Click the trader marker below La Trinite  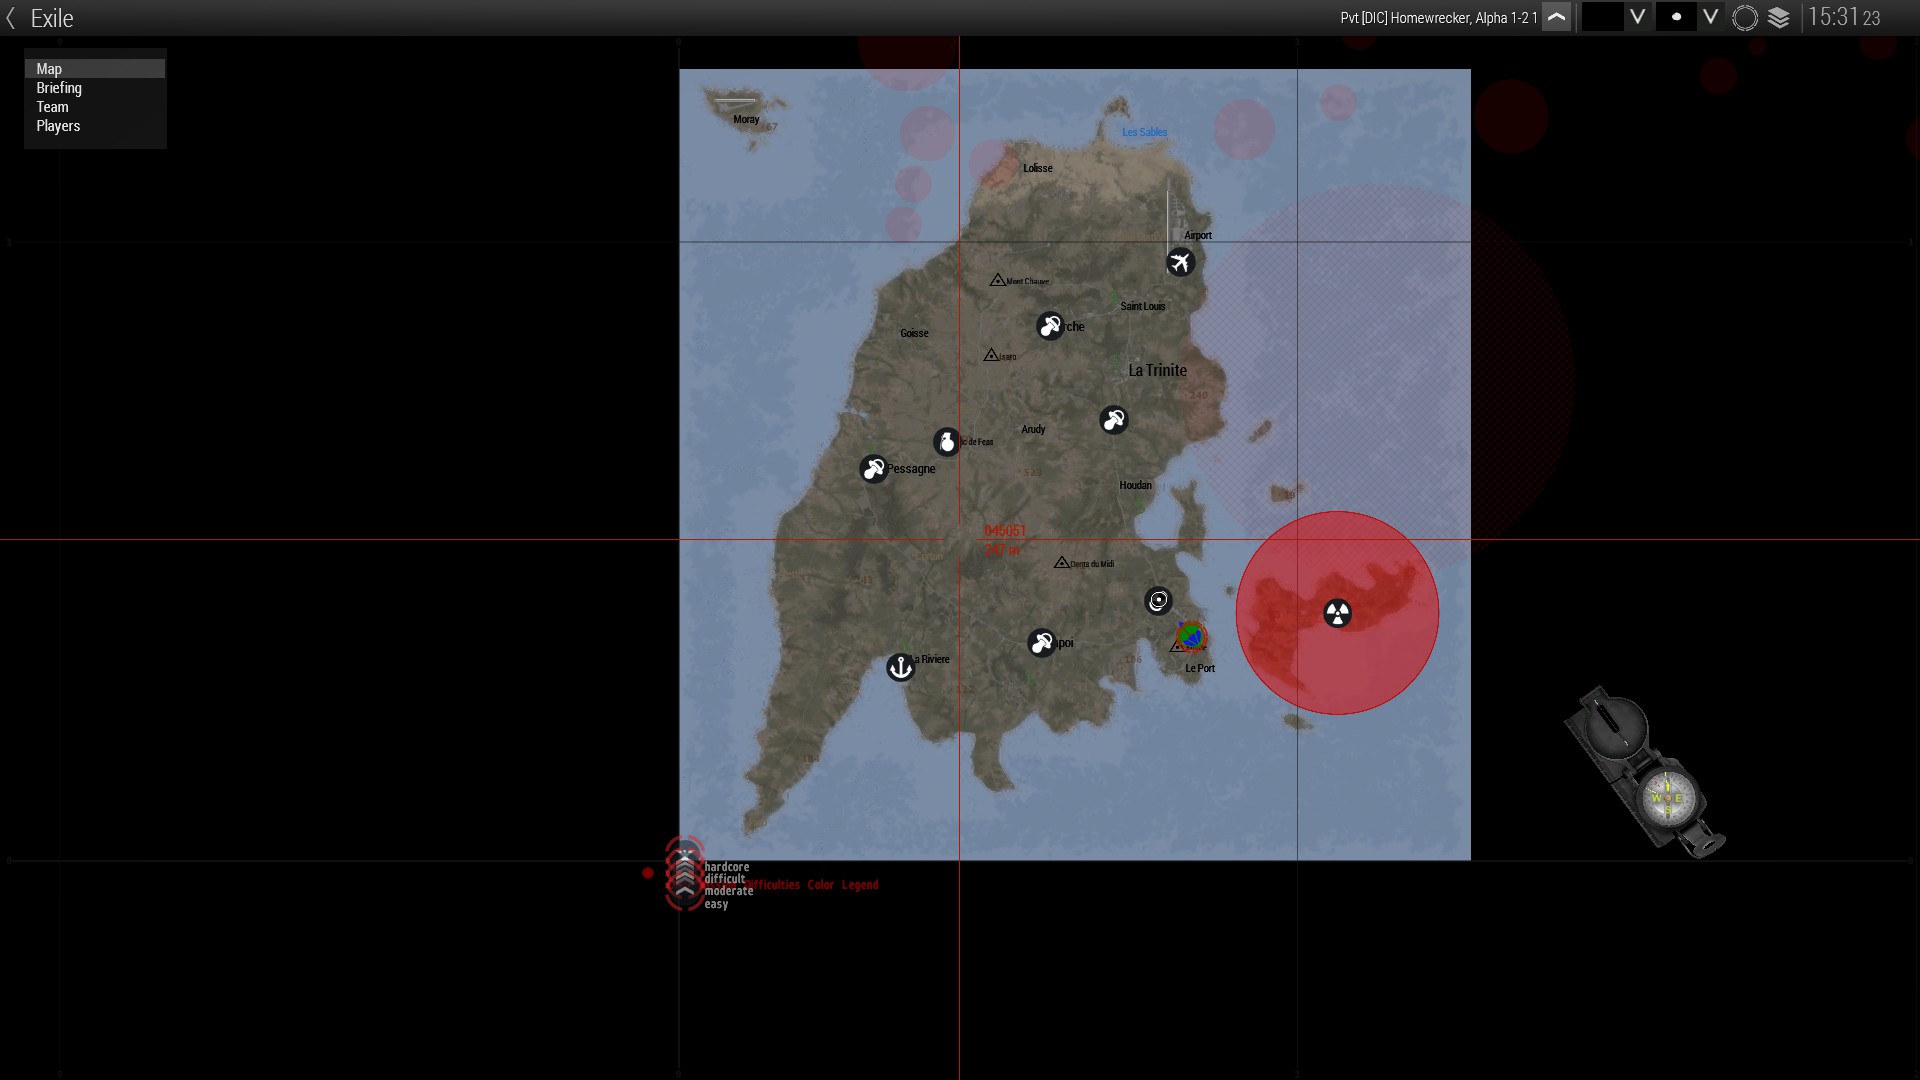pyautogui.click(x=1113, y=420)
